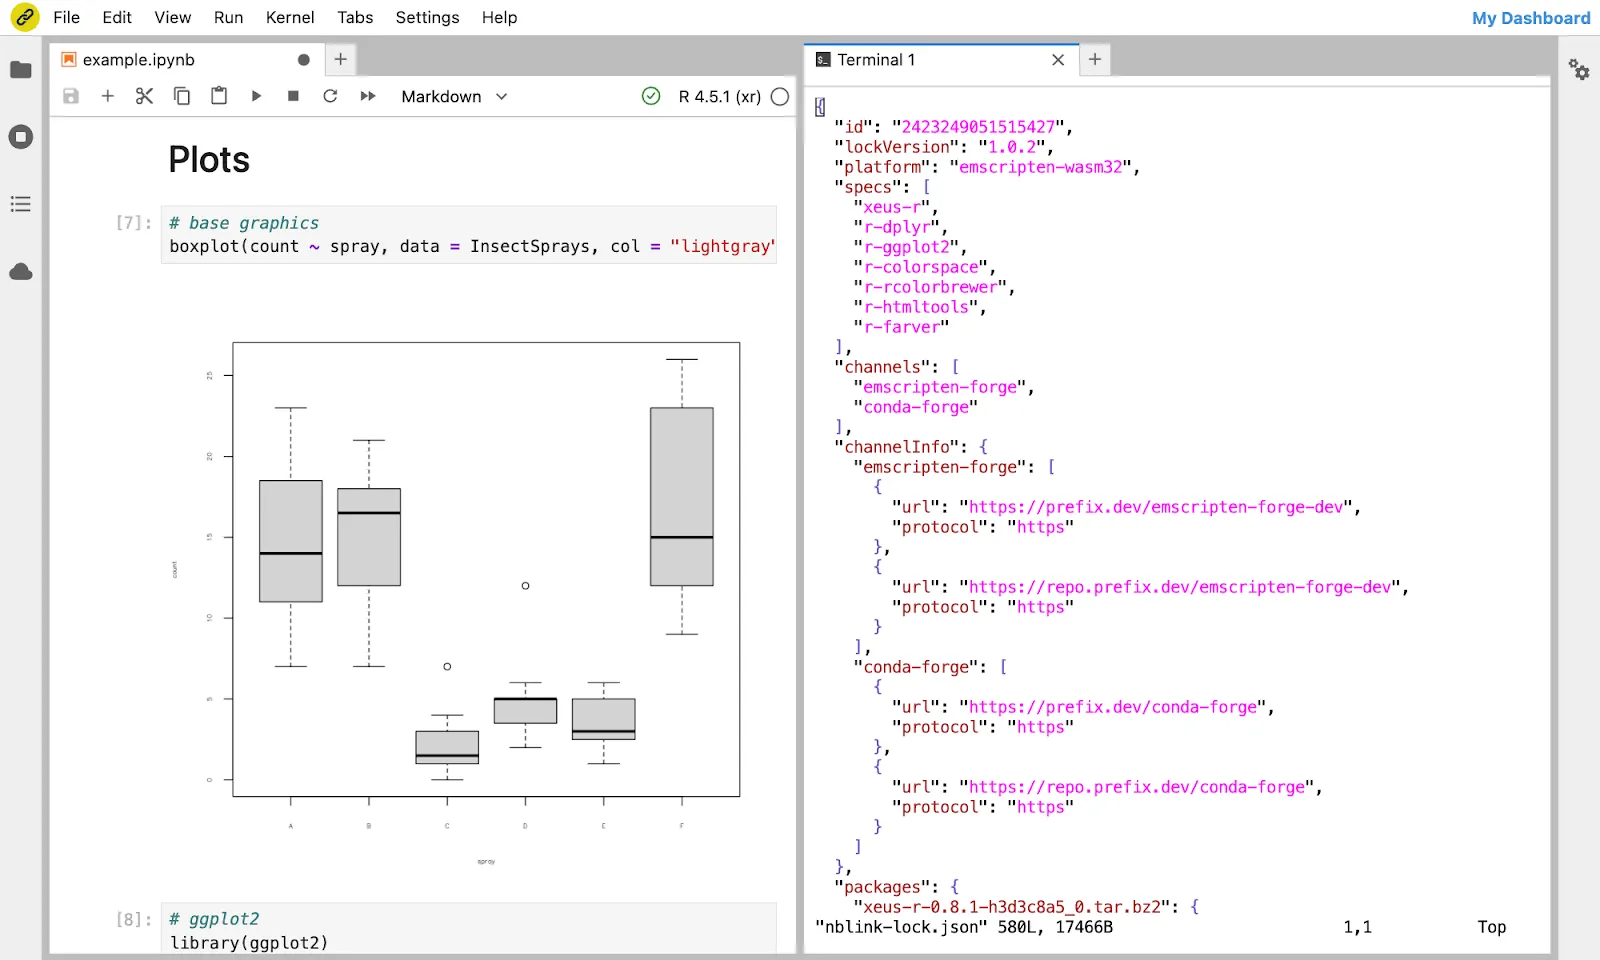Copy the selected cell
The image size is (1600, 960).
click(x=182, y=96)
